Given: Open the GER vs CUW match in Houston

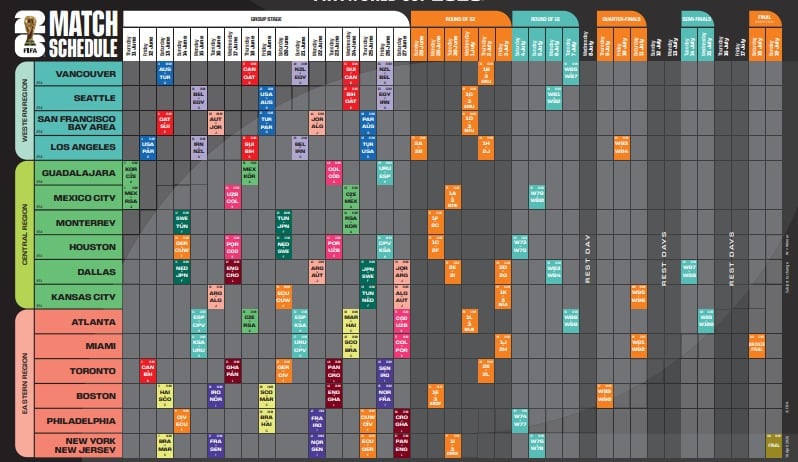Looking at the screenshot, I should point(182,247).
